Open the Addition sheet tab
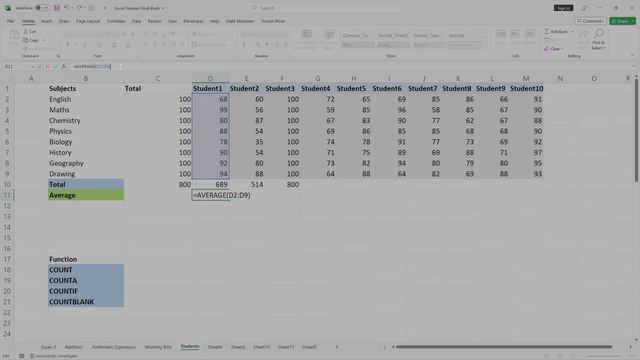640x360 pixels. click(x=74, y=347)
